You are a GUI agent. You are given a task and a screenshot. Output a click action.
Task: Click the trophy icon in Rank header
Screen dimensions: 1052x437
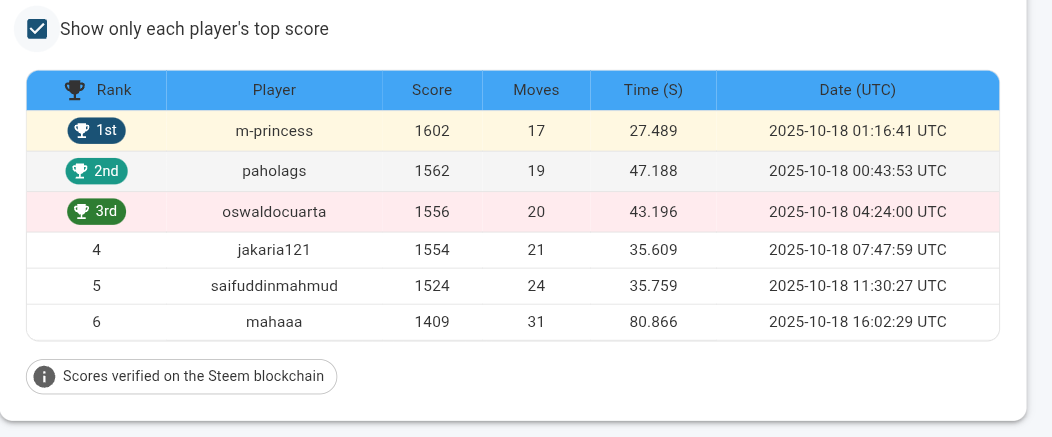pos(74,90)
